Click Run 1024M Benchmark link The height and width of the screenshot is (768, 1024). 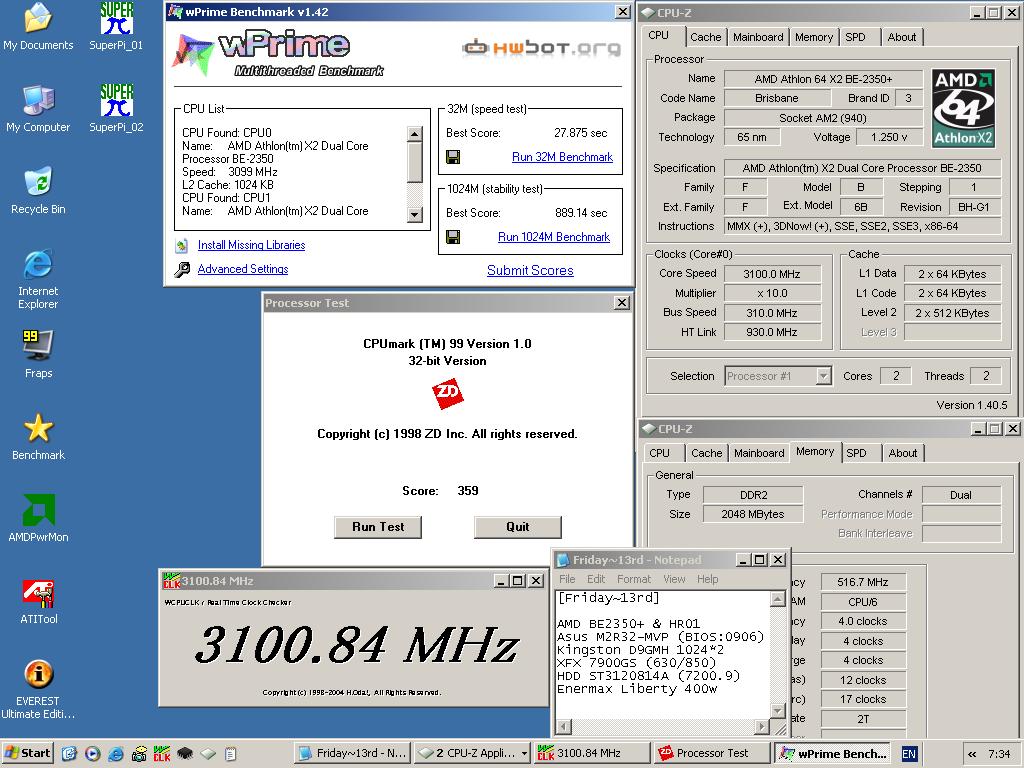[x=554, y=237]
